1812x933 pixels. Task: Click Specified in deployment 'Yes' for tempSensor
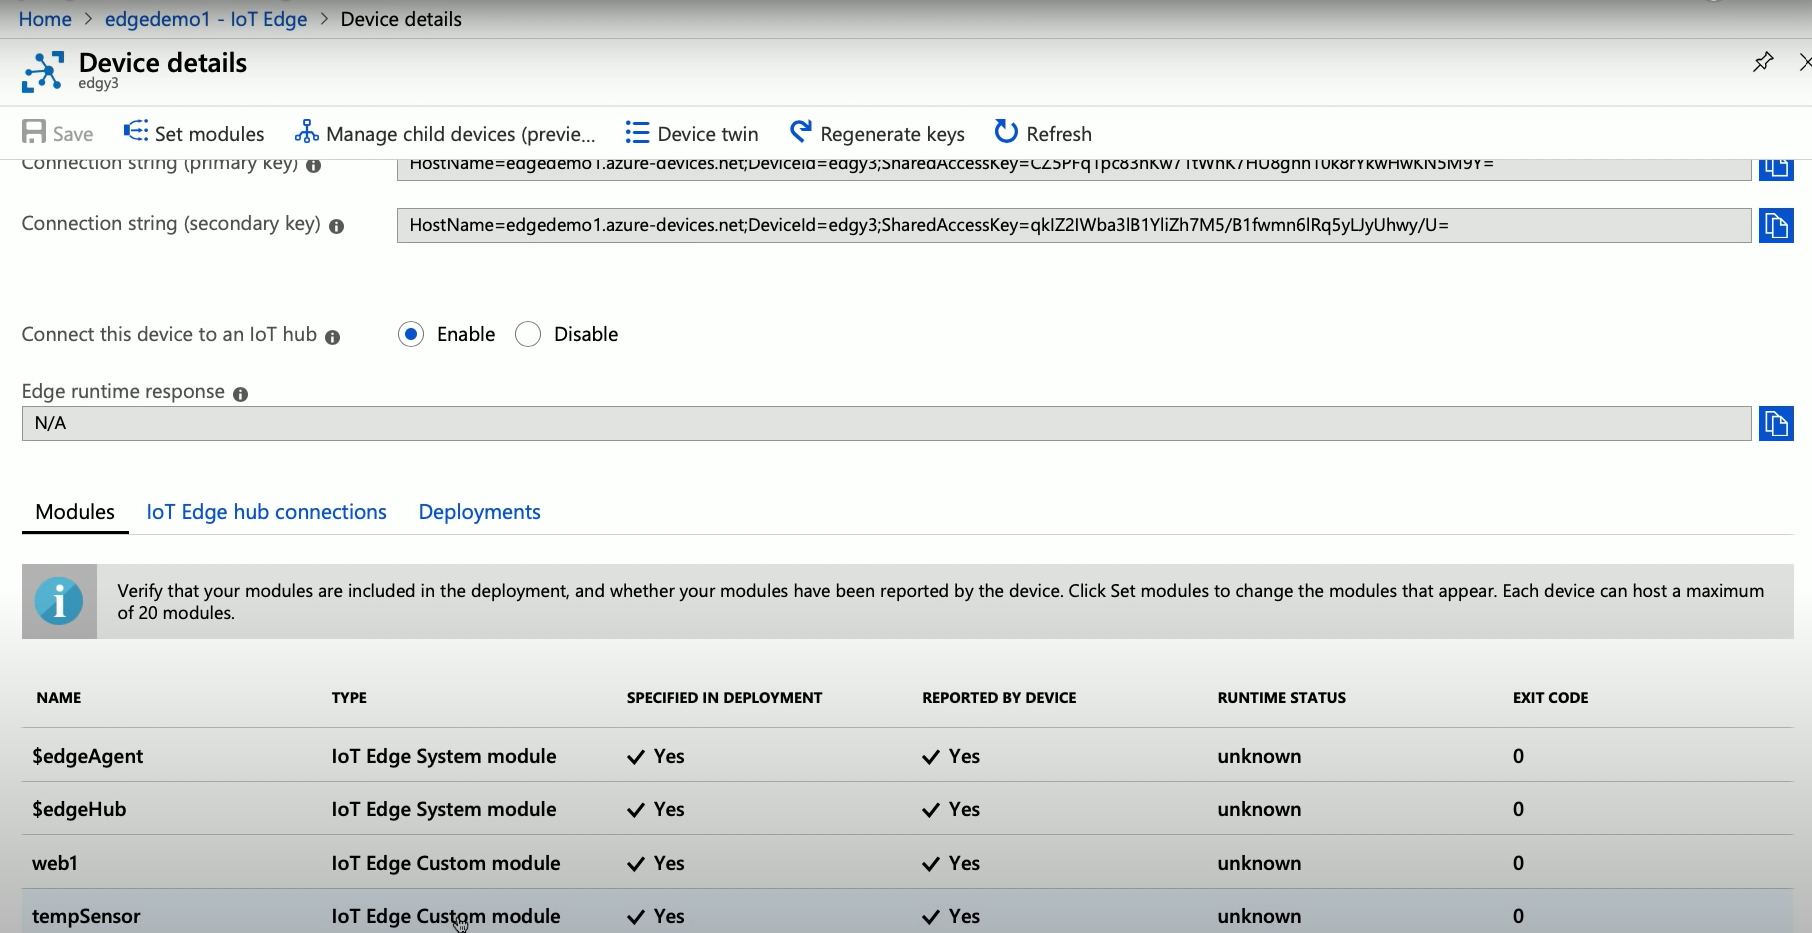point(656,916)
